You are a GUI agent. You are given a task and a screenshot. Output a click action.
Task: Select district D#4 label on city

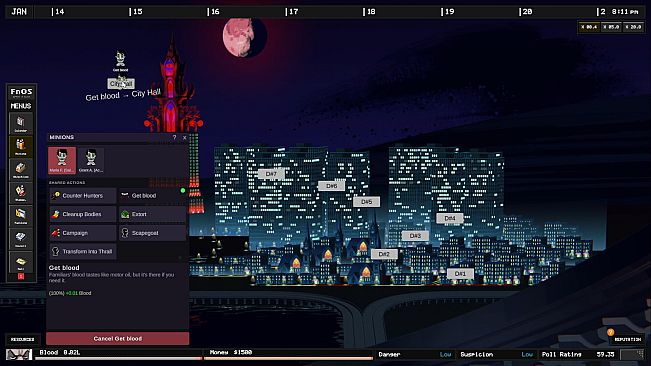pos(450,218)
